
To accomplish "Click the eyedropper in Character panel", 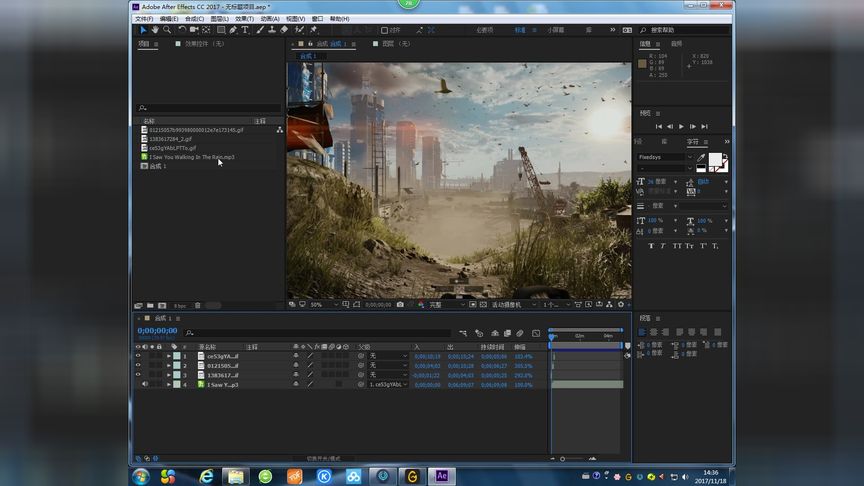I will pos(701,158).
